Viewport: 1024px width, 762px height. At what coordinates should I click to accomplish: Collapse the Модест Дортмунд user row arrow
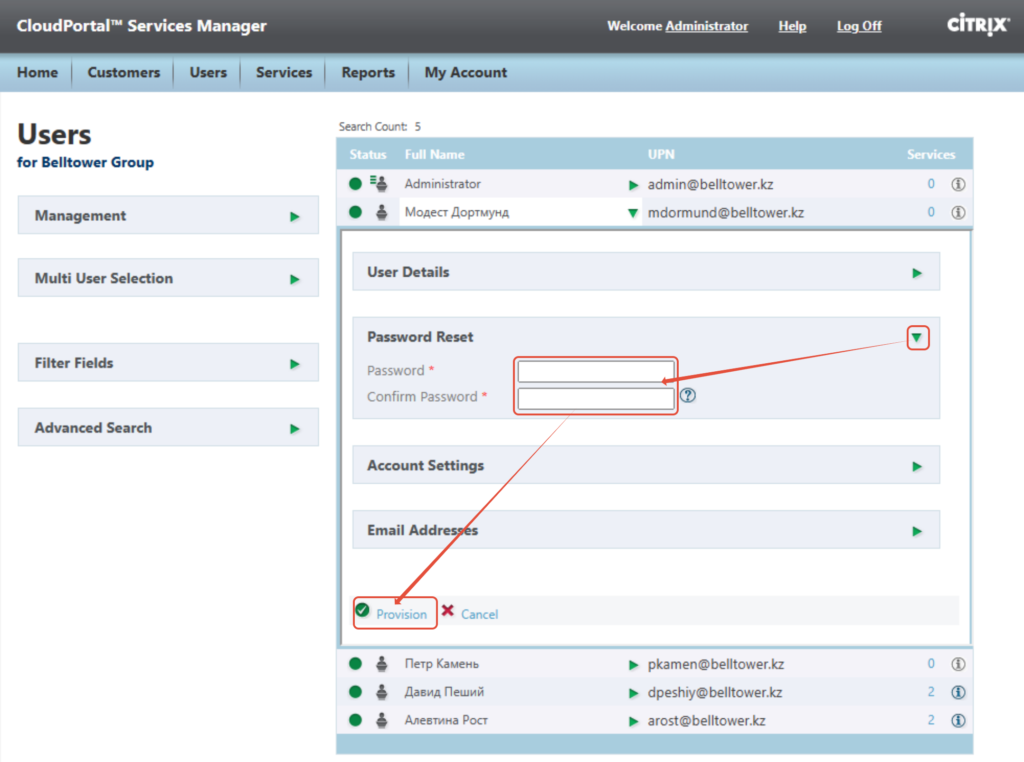[x=633, y=213]
